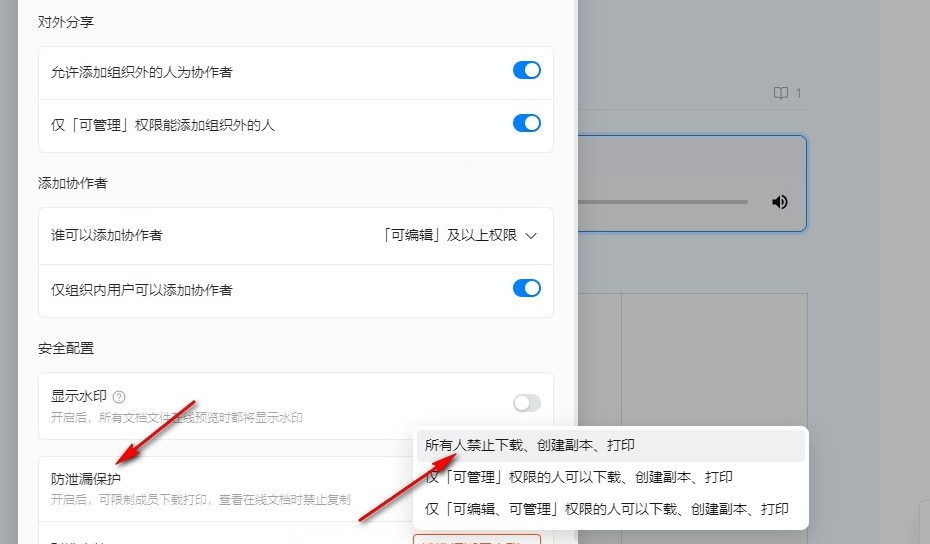This screenshot has width=930, height=544.
Task: Click the book reader count icon
Action: click(781, 93)
